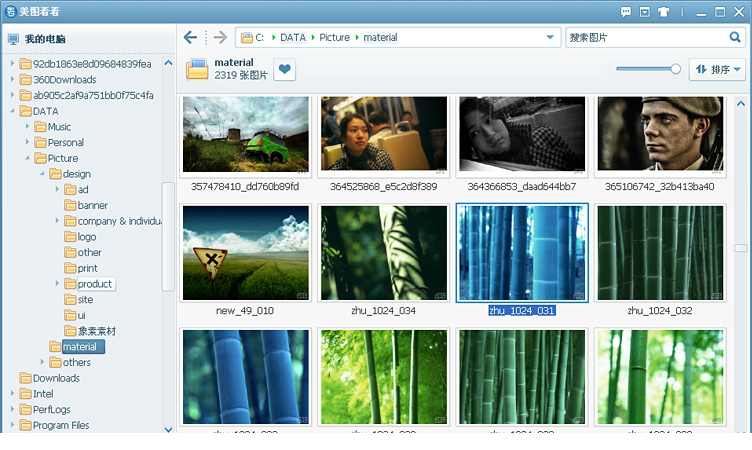Click the Meitu KanKan app logo
The width and height of the screenshot is (752, 450).
pos(10,12)
